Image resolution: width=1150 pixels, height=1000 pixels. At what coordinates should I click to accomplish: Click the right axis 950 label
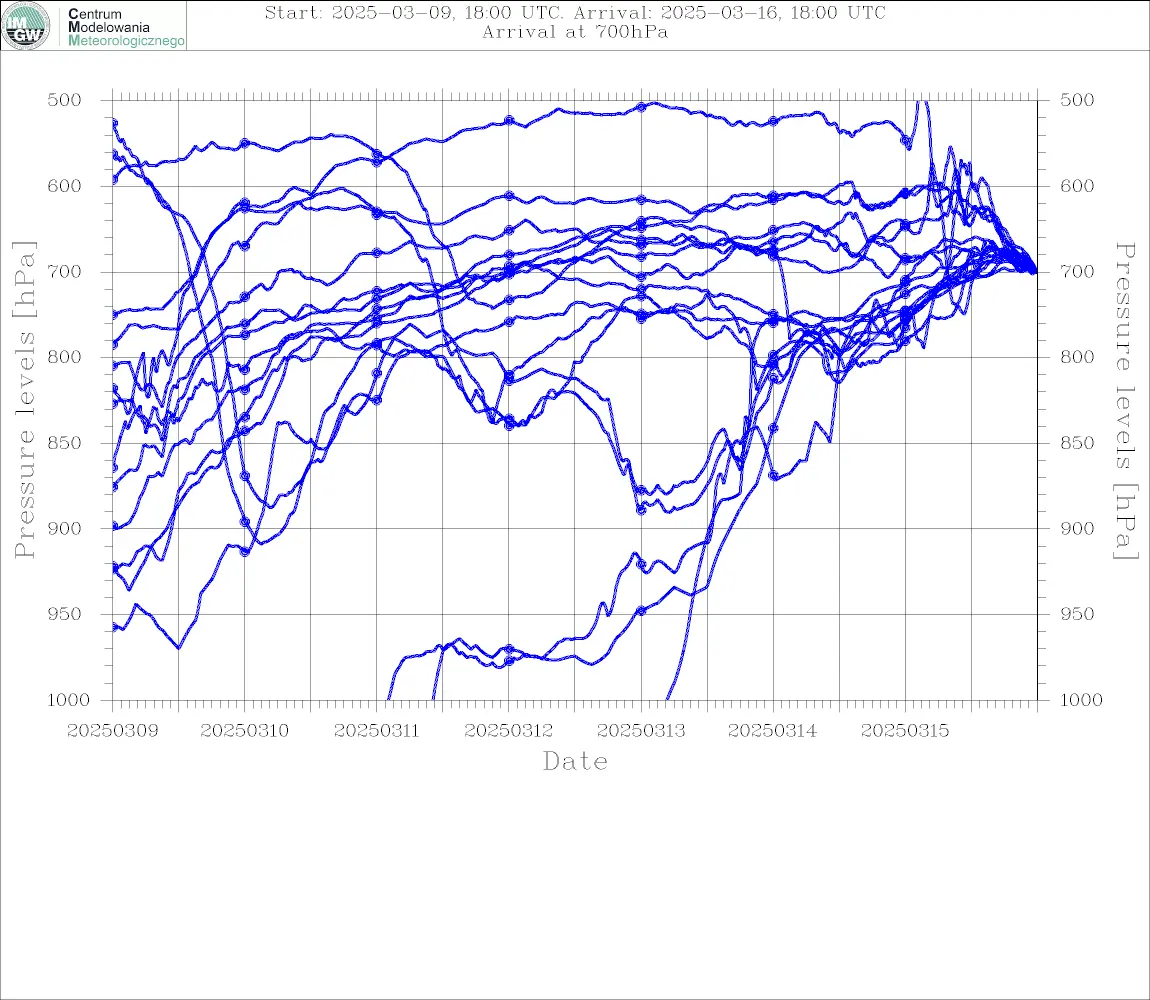click(1077, 614)
